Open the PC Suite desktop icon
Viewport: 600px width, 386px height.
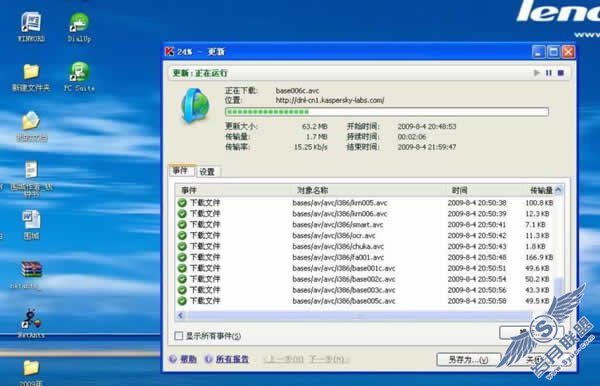point(79,76)
